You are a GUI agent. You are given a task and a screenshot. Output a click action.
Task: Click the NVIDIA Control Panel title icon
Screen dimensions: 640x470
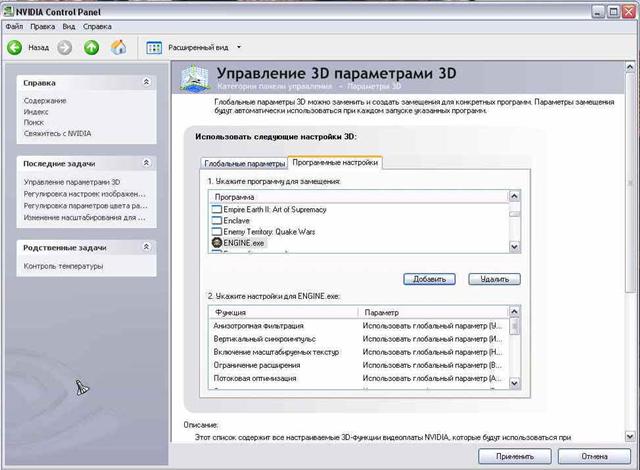point(8,11)
